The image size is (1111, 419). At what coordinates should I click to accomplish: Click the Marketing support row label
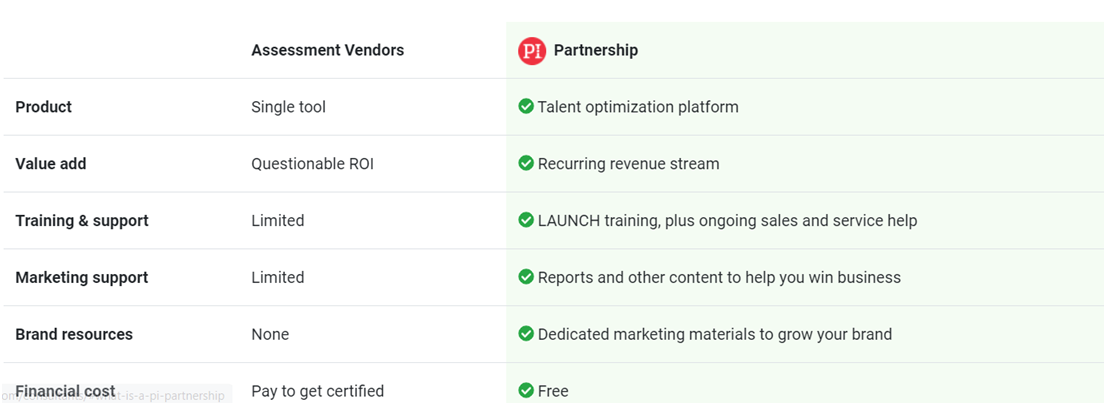coord(81,277)
